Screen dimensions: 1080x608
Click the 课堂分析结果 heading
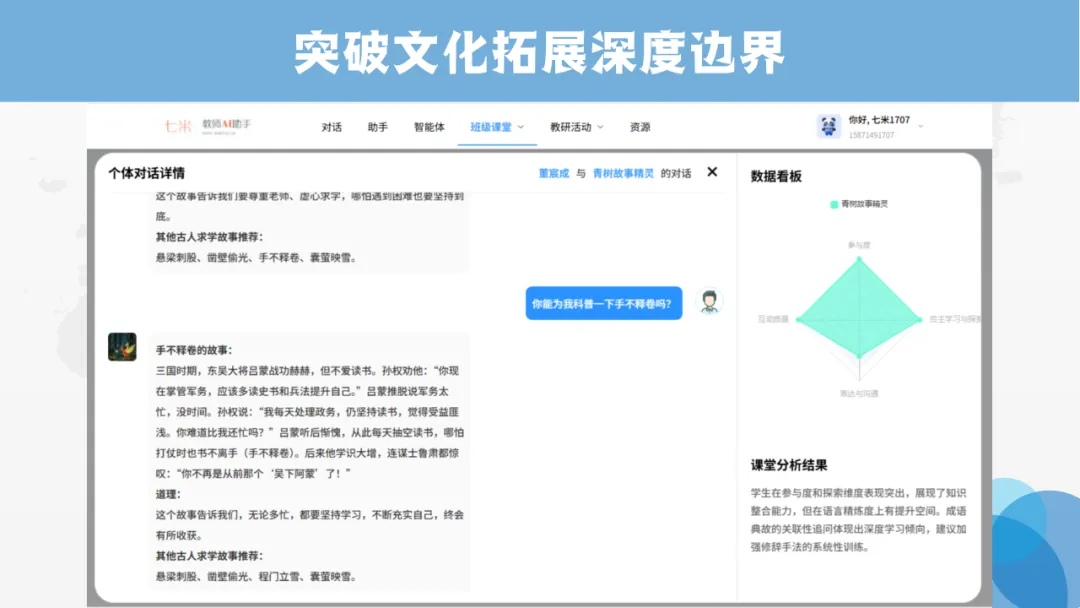pos(789,465)
